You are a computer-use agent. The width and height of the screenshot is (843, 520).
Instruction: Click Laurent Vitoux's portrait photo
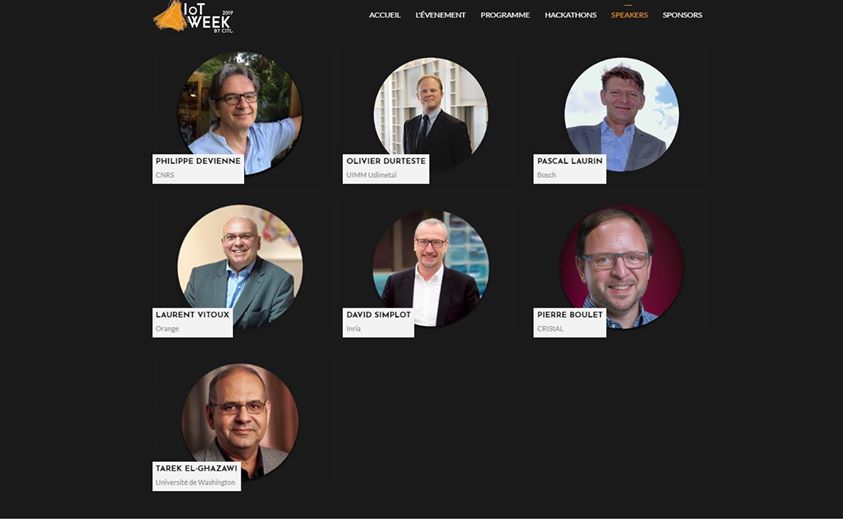coord(240,267)
